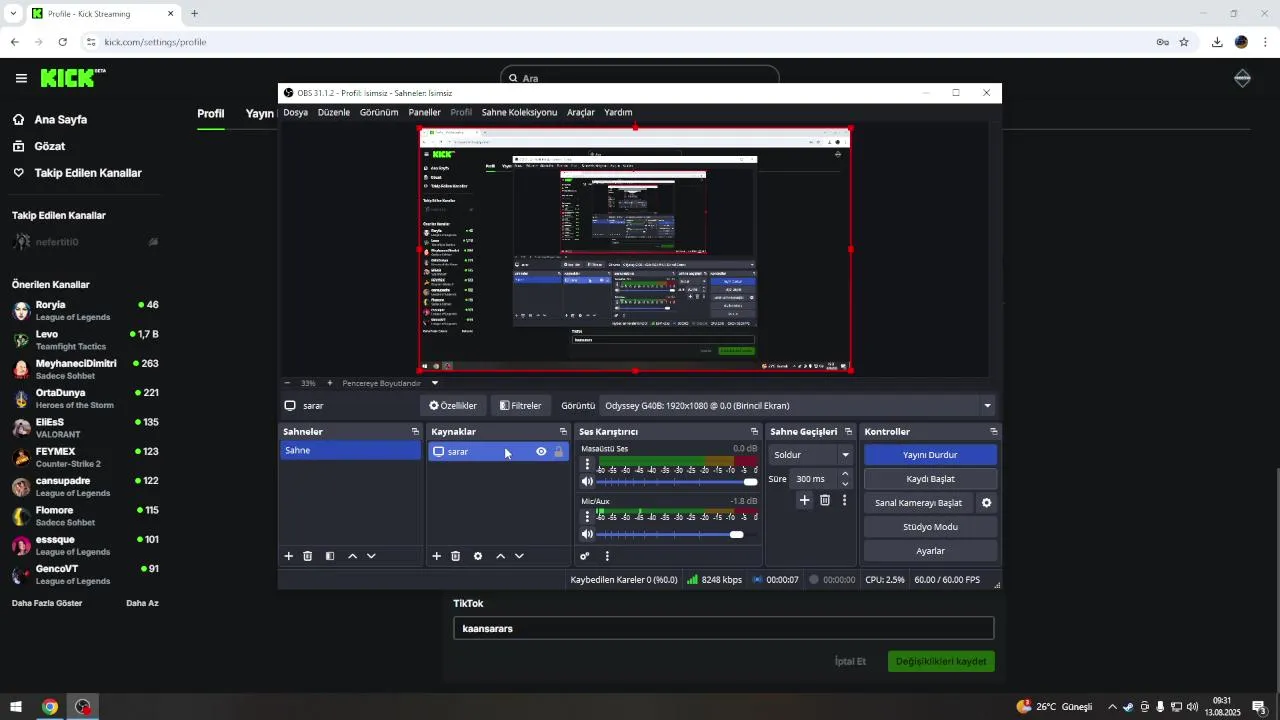Move source up in Kaynaklar panel
The height and width of the screenshot is (720, 1280).
click(x=500, y=556)
